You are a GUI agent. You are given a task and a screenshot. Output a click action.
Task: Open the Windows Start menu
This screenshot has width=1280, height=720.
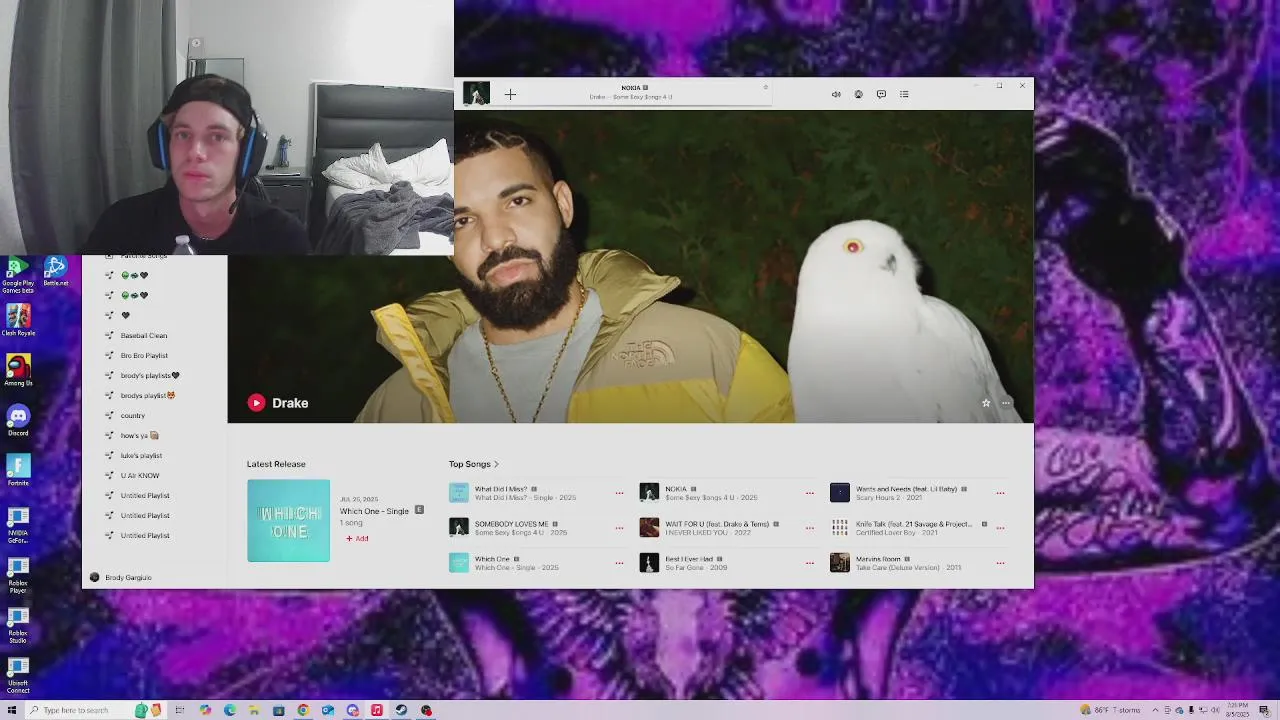(12, 711)
